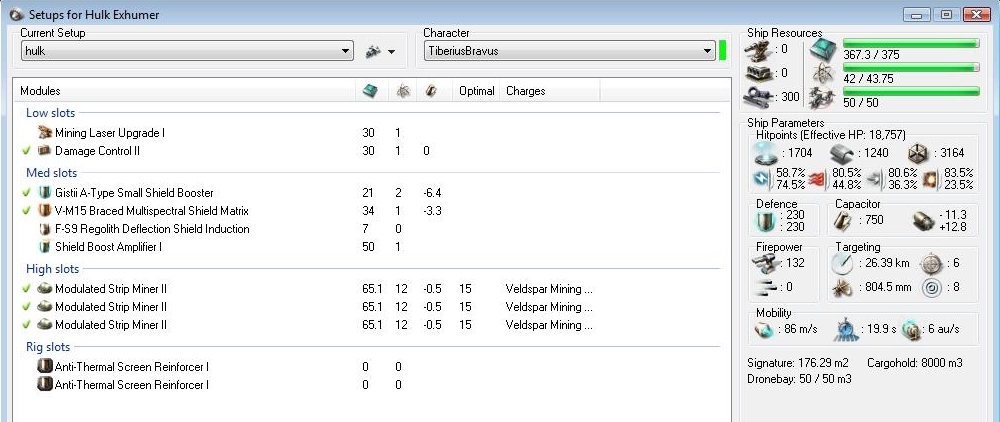Select the first Anti-Thermal Screen Reinforcer I rig
The width and height of the screenshot is (1000, 422).
click(131, 367)
